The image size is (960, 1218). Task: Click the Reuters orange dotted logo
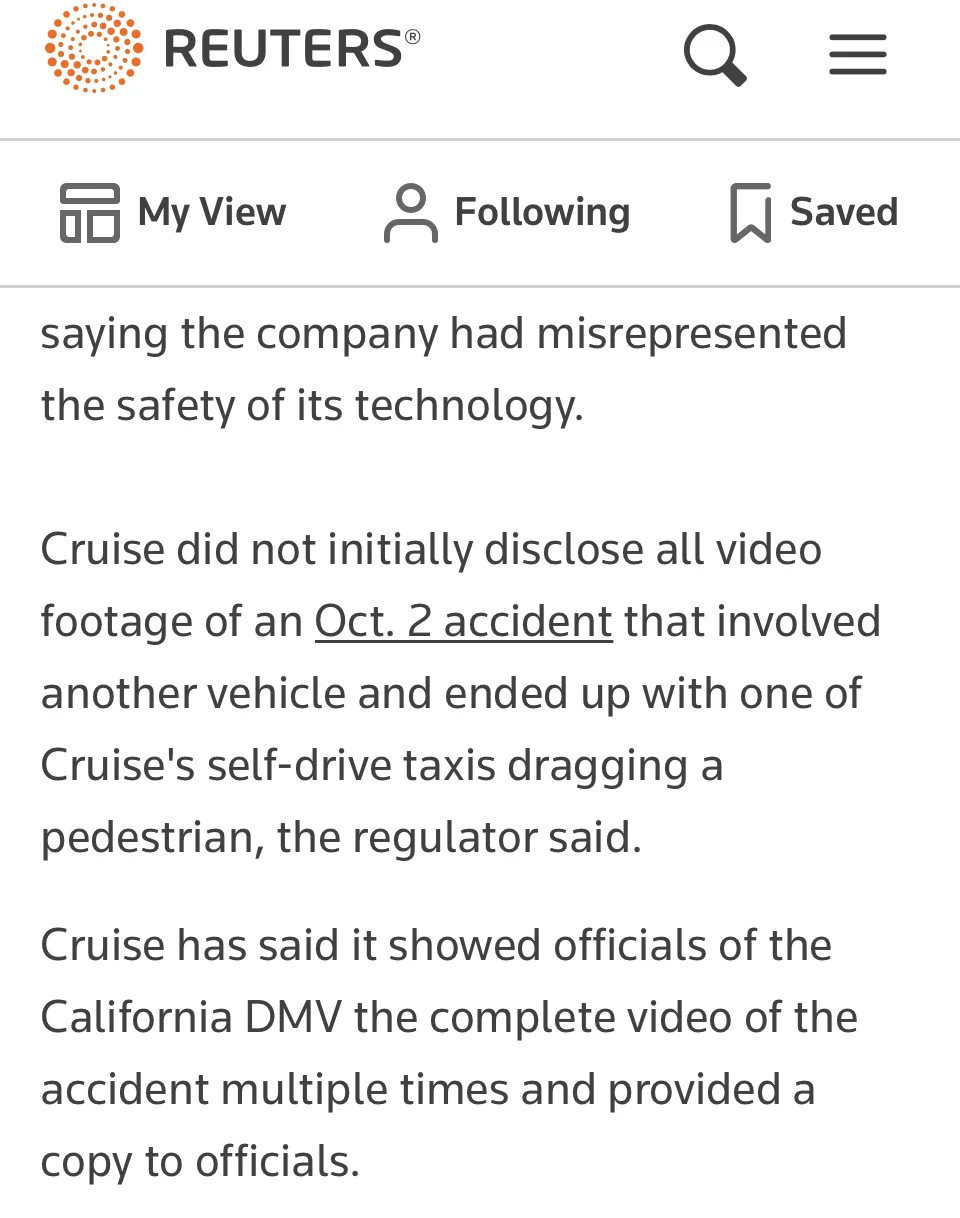(94, 48)
